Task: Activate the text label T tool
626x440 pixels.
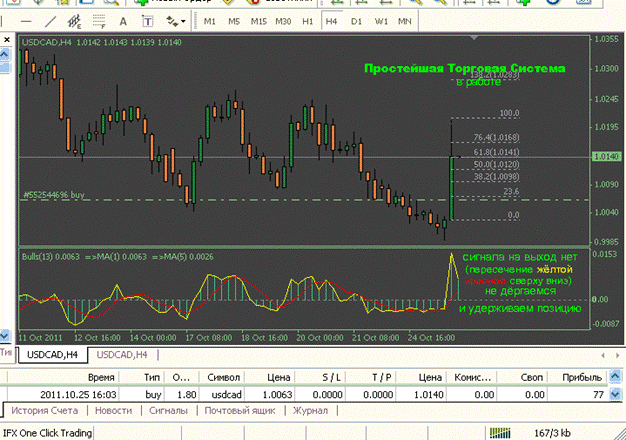Action: click(x=148, y=21)
